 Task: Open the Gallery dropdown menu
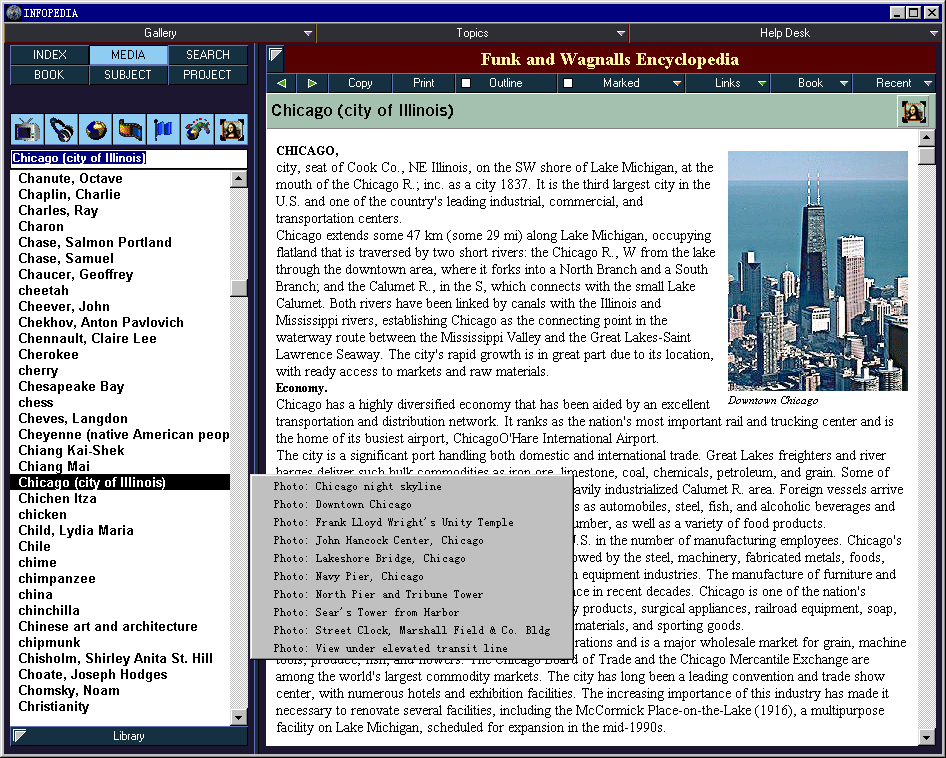(160, 33)
